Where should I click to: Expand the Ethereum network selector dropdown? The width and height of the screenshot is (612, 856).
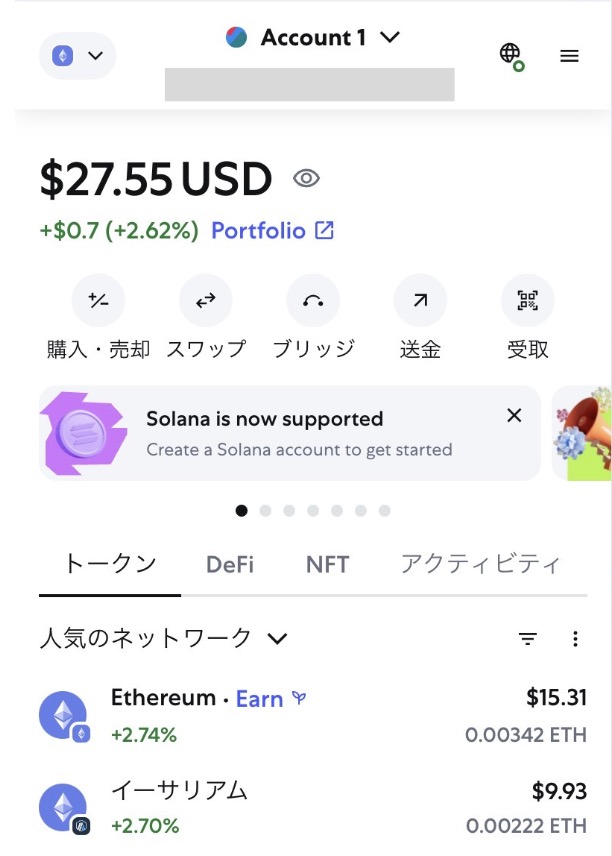78,56
